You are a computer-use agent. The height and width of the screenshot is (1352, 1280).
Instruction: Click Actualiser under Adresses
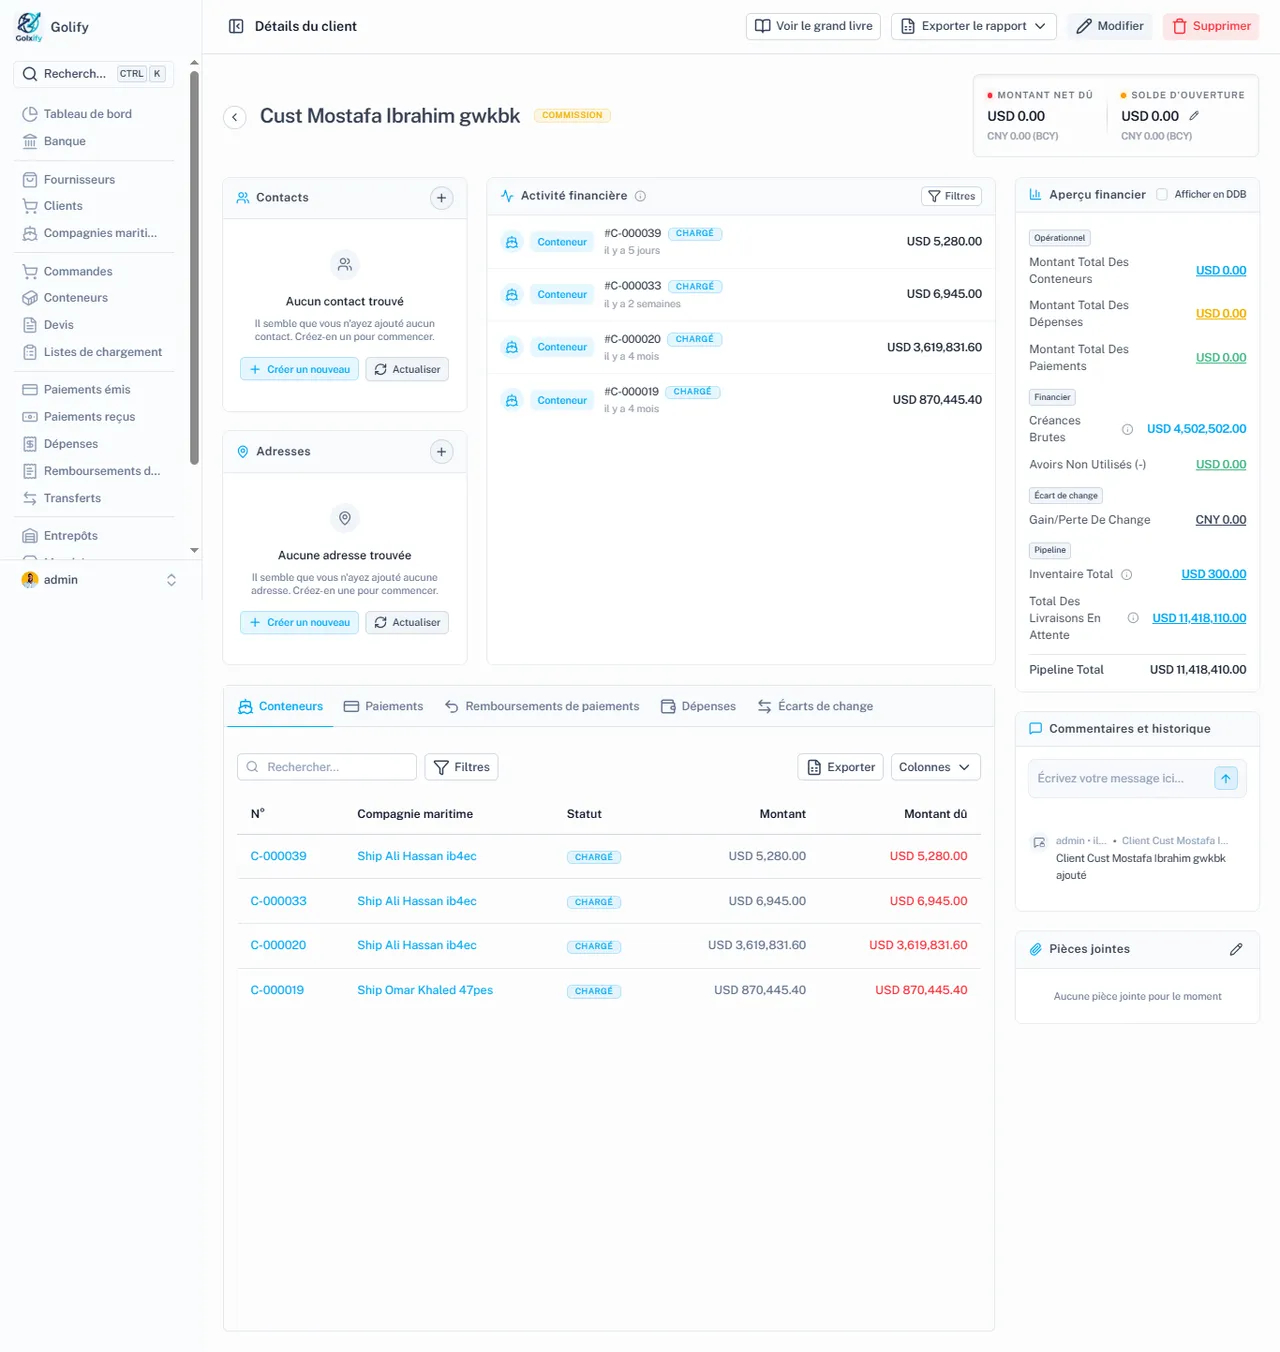point(407,622)
